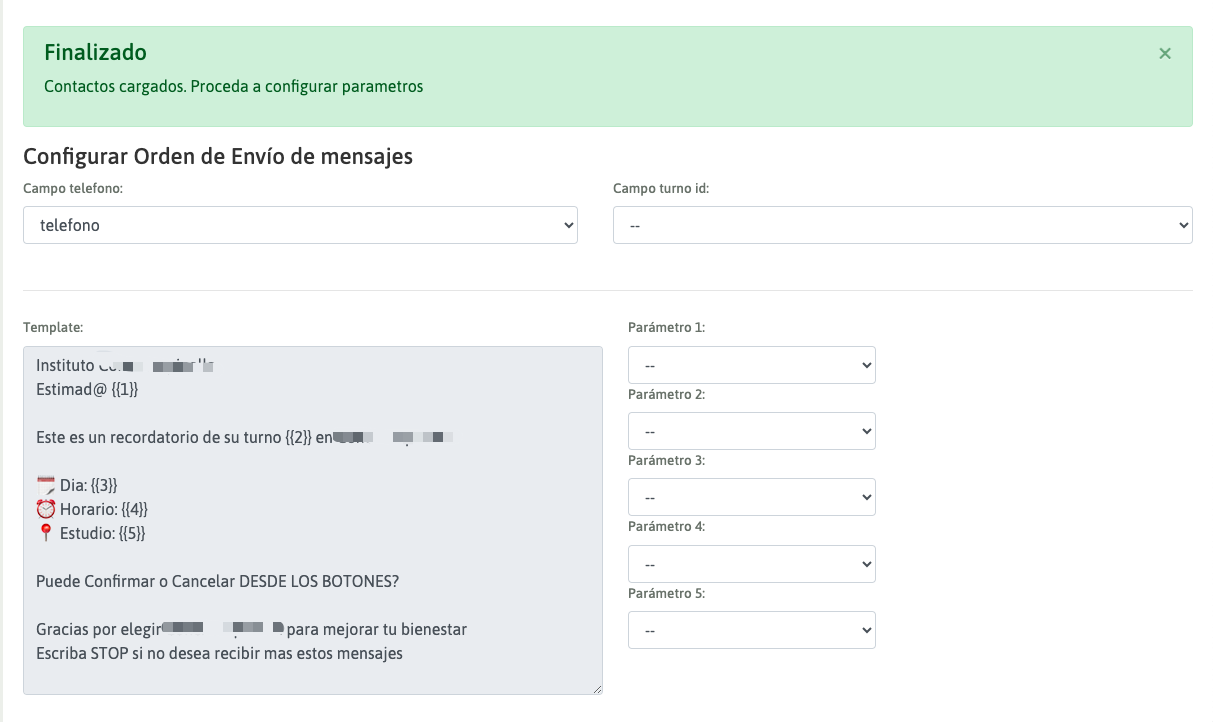The image size is (1213, 722).
Task: Click the red pin emoji beside Estudio
Action: (x=45, y=533)
